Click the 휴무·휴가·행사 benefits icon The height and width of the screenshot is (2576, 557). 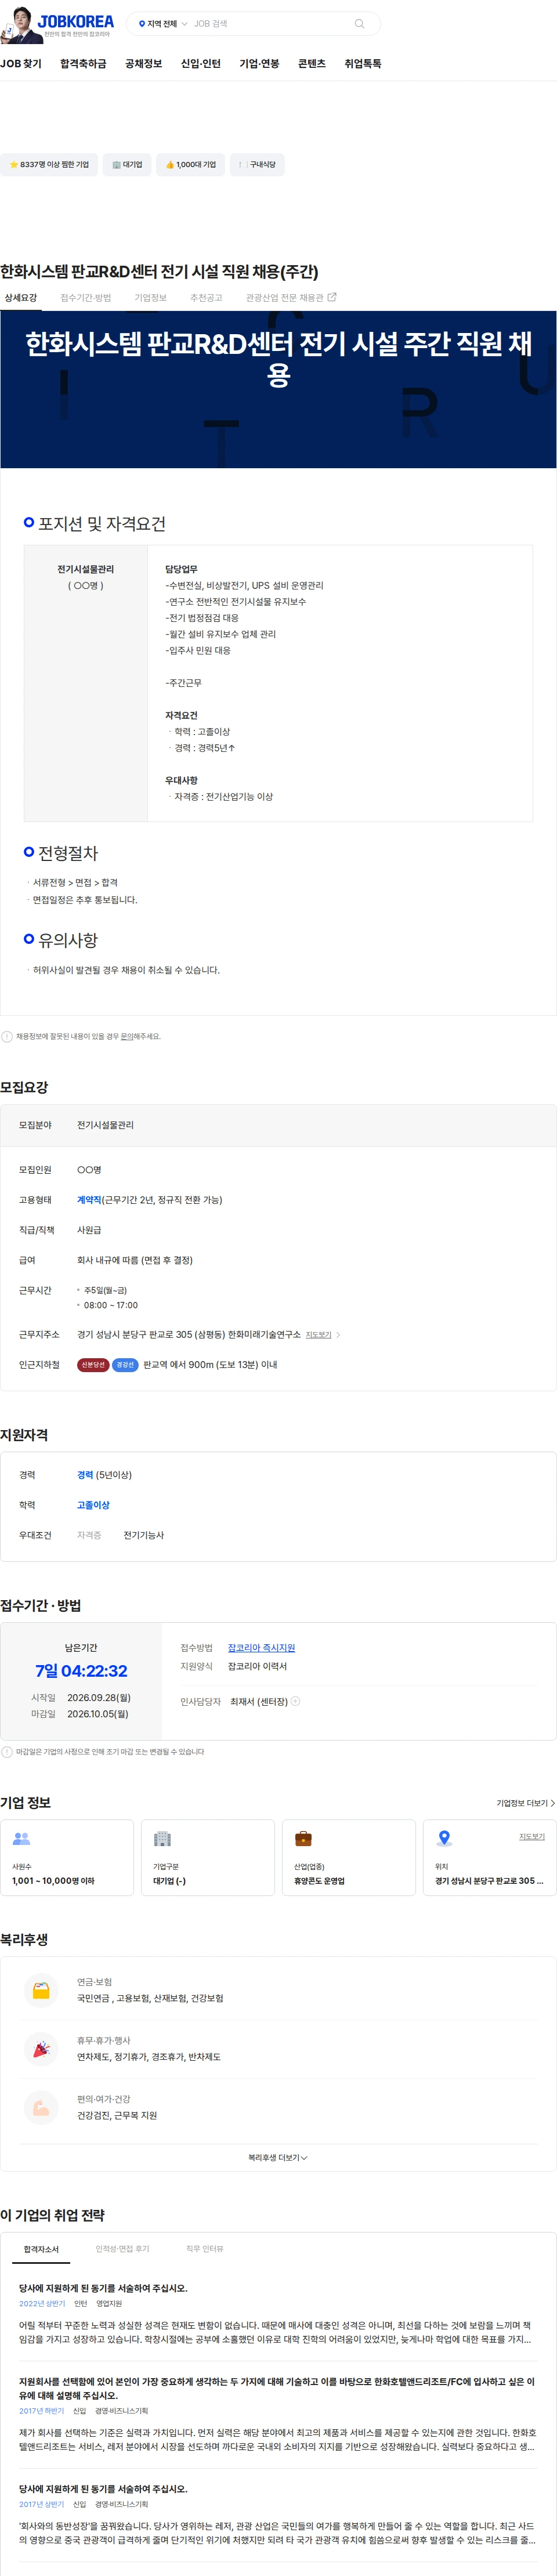41,2048
